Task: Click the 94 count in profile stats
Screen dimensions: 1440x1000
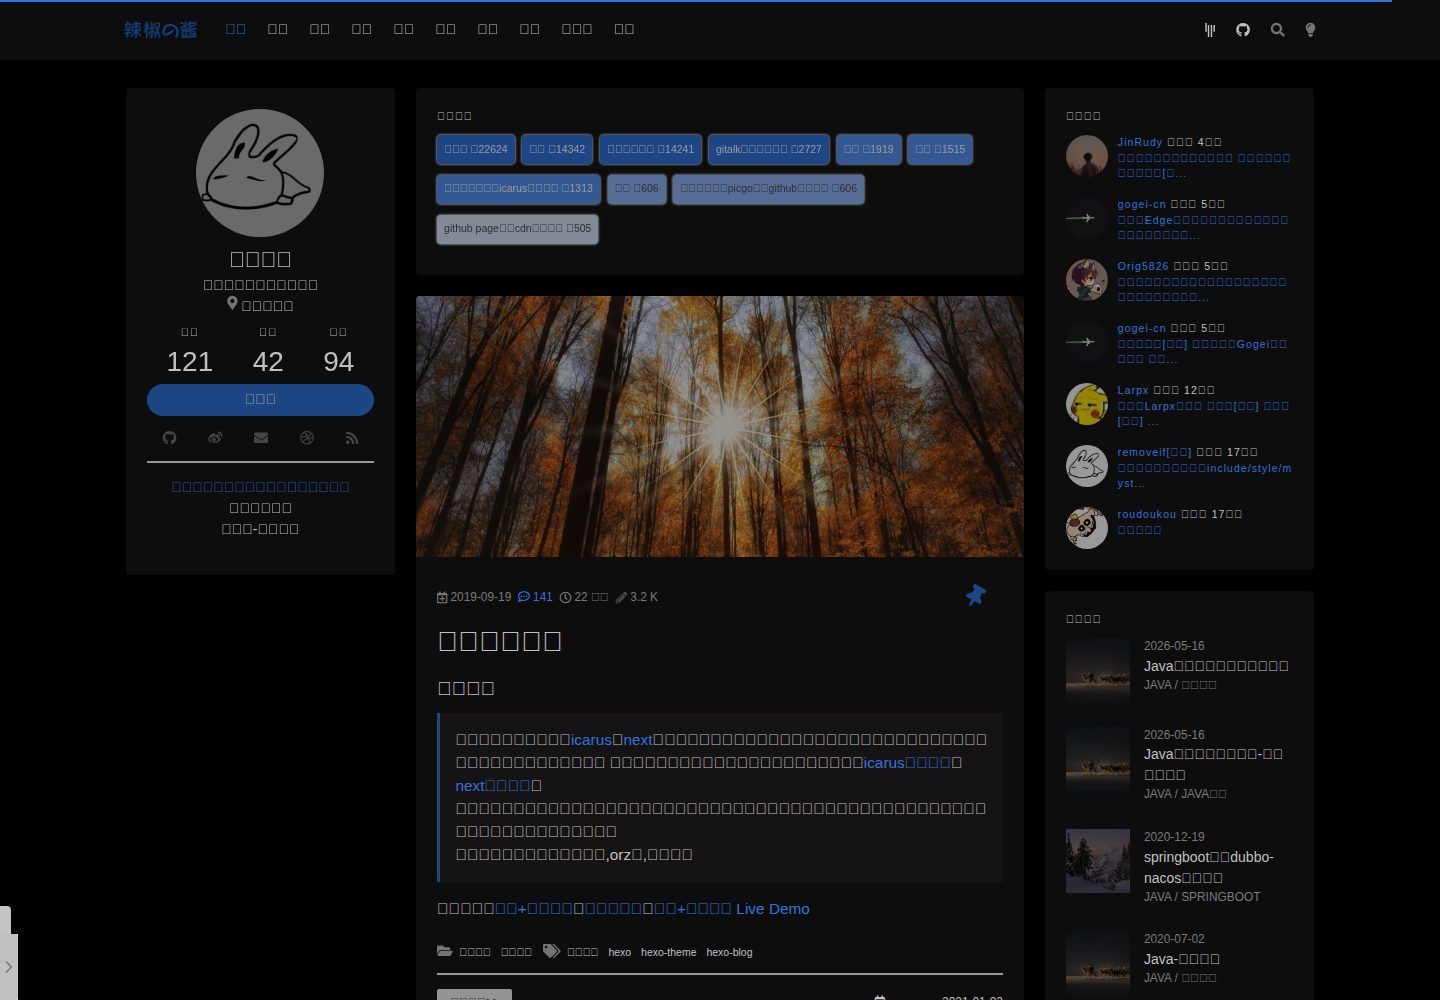Action: 338,362
